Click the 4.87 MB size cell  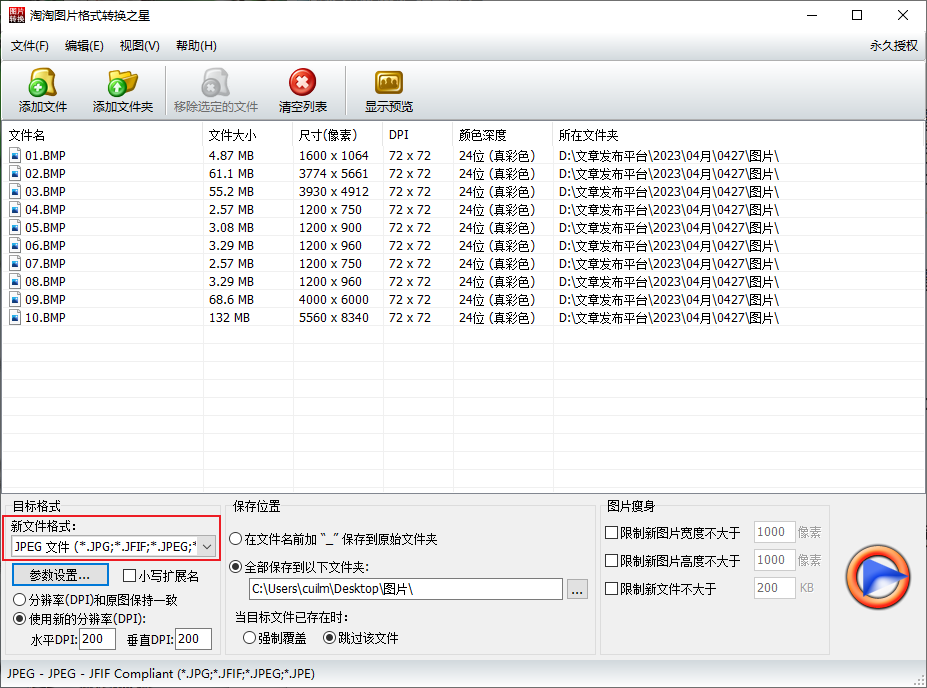tap(231, 156)
